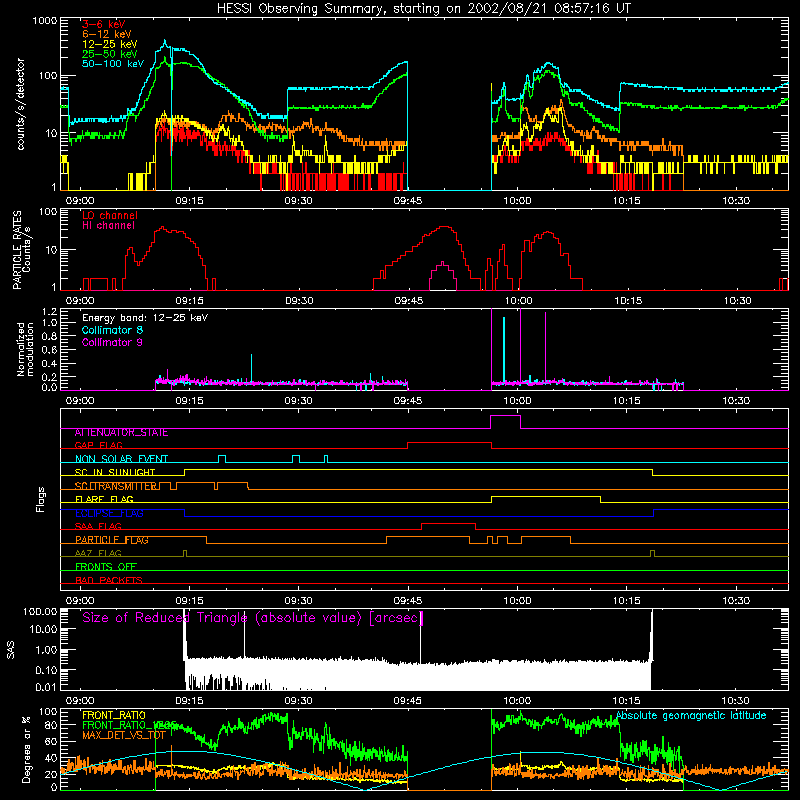Click the BAD_PACKETS flag label
Screen dimensions: 800x800
pyautogui.click(x=109, y=580)
